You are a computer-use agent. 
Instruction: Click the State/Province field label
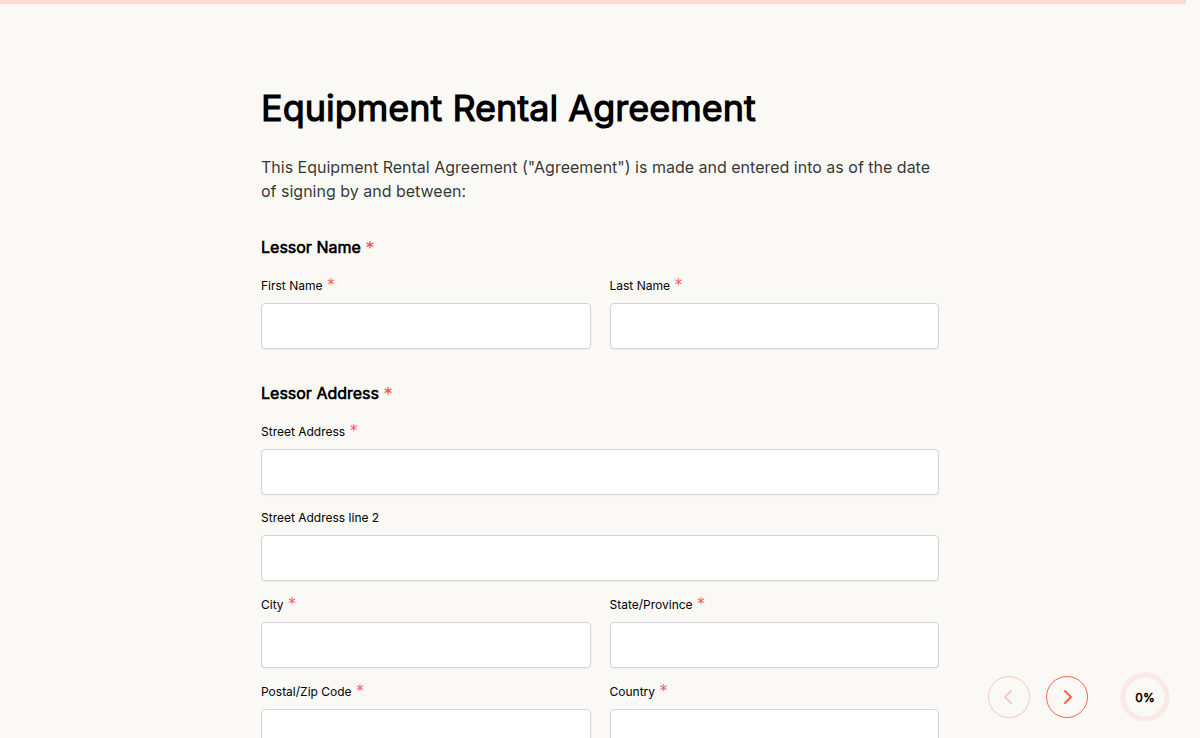(650, 604)
